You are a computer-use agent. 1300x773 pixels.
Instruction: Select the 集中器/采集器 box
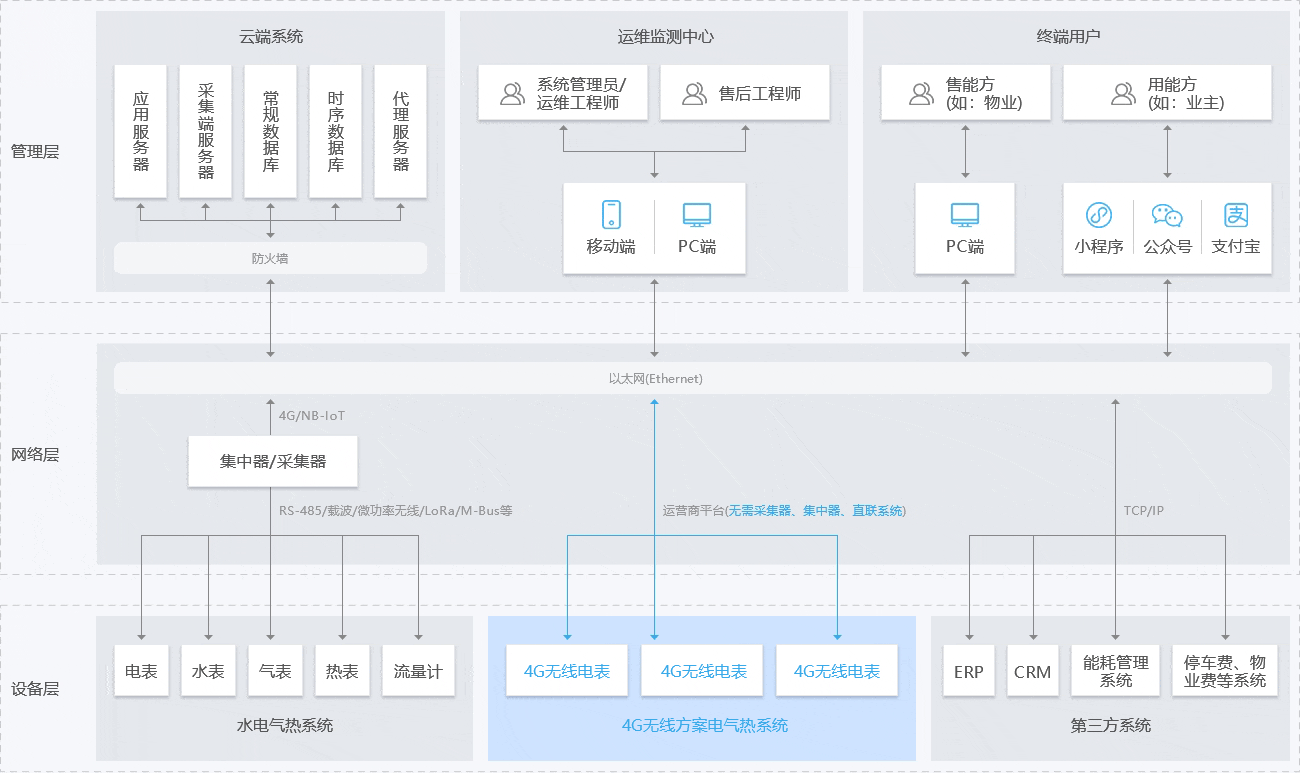click(x=273, y=462)
